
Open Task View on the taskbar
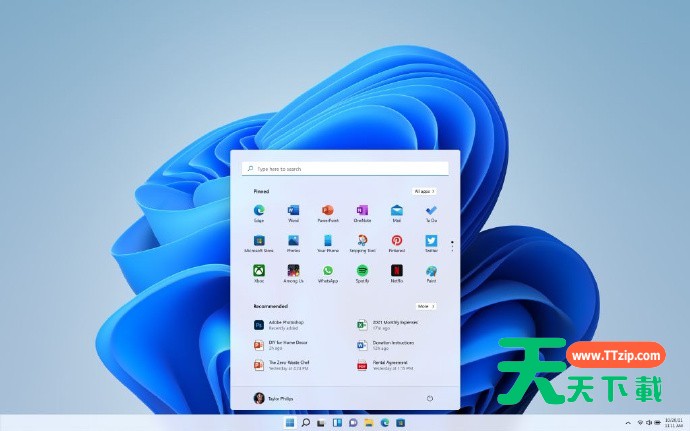[321, 423]
